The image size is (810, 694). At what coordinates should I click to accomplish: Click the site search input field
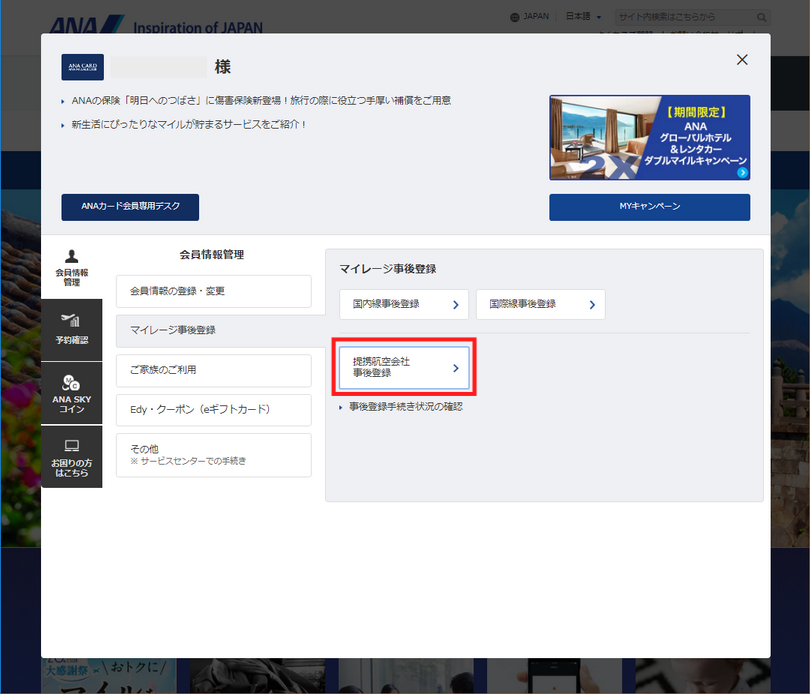pyautogui.click(x=685, y=17)
